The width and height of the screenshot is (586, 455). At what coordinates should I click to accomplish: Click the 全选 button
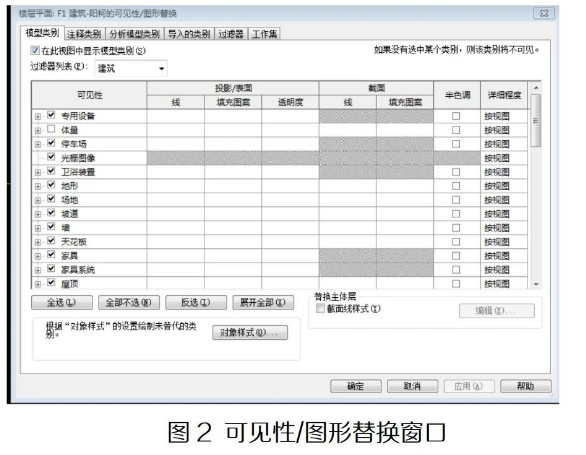[x=62, y=302]
